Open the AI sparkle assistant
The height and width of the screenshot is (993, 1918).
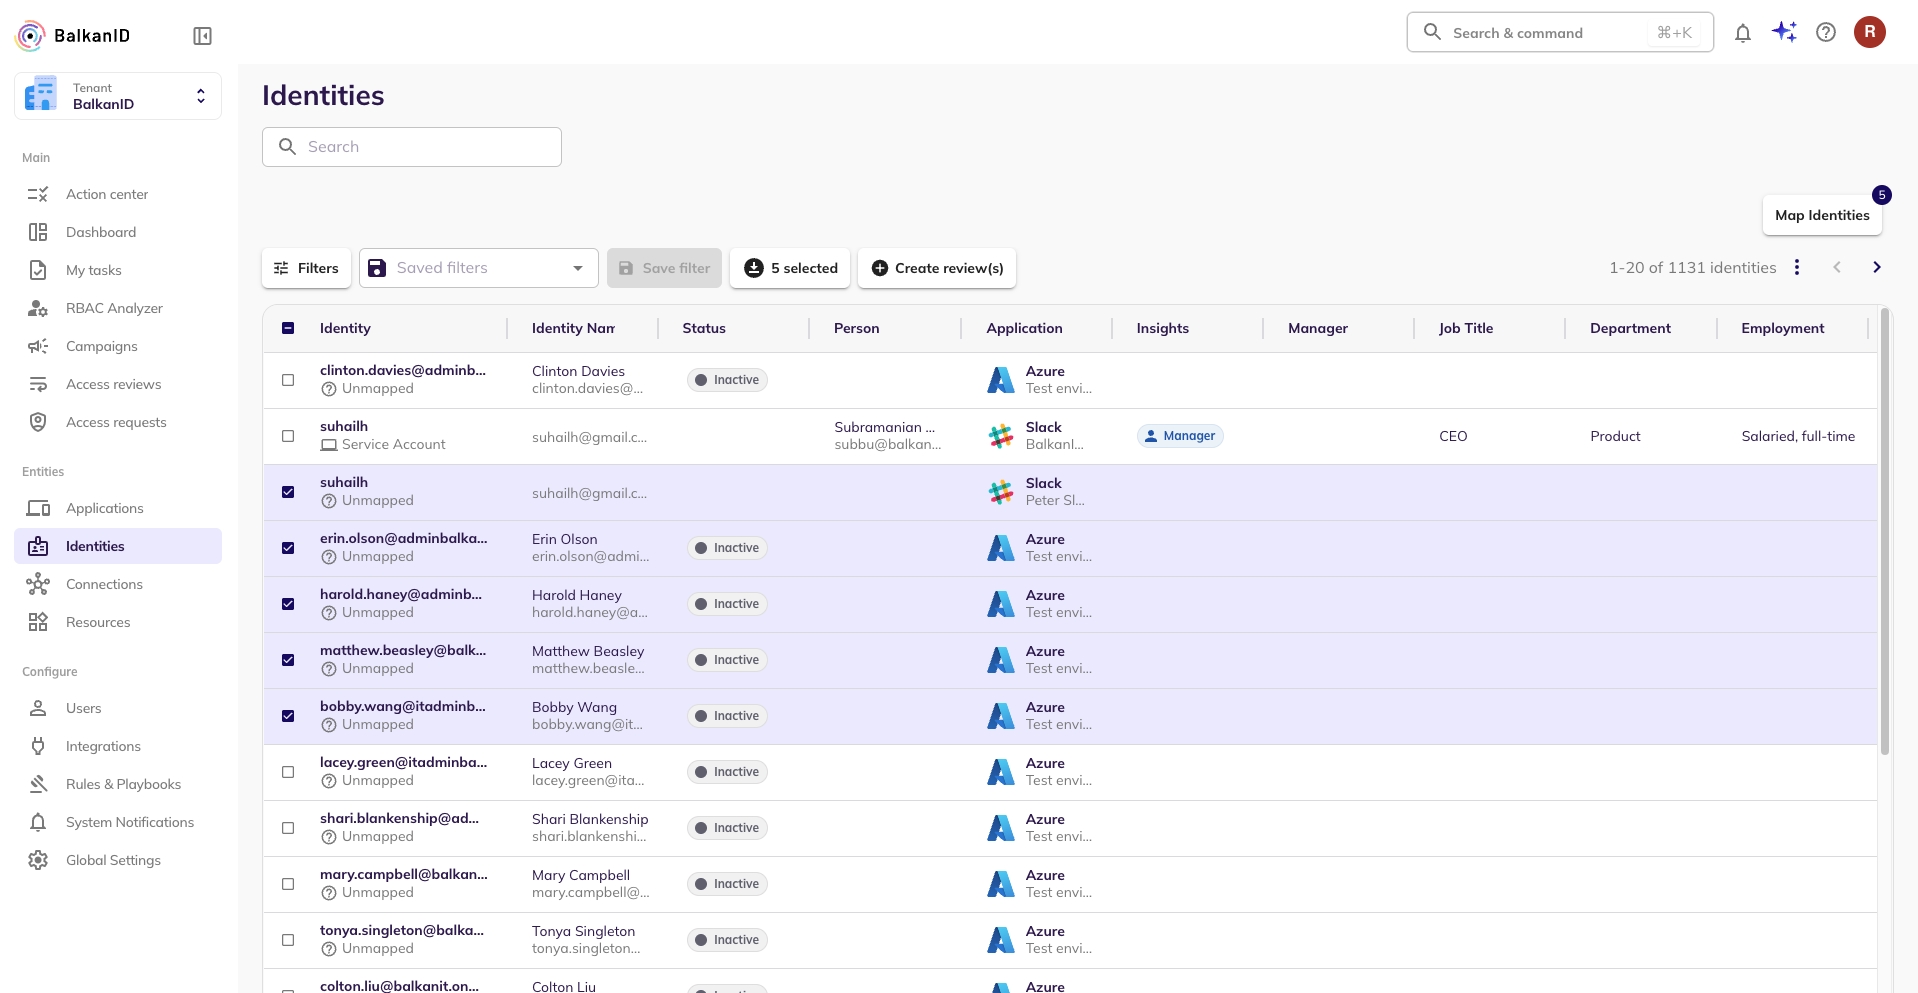[x=1784, y=32]
